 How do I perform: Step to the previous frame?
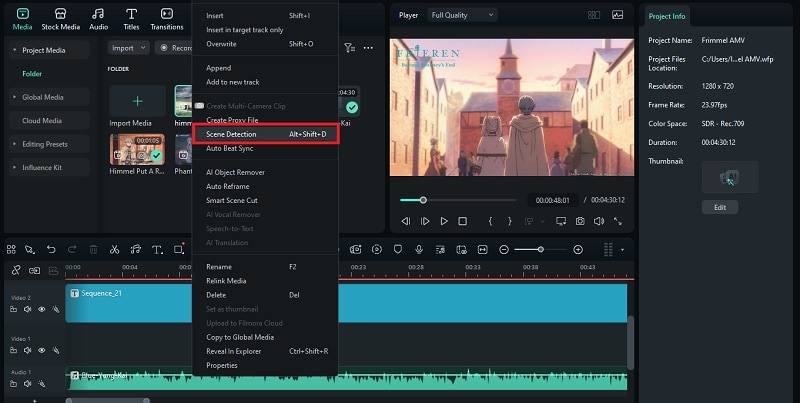[406, 221]
